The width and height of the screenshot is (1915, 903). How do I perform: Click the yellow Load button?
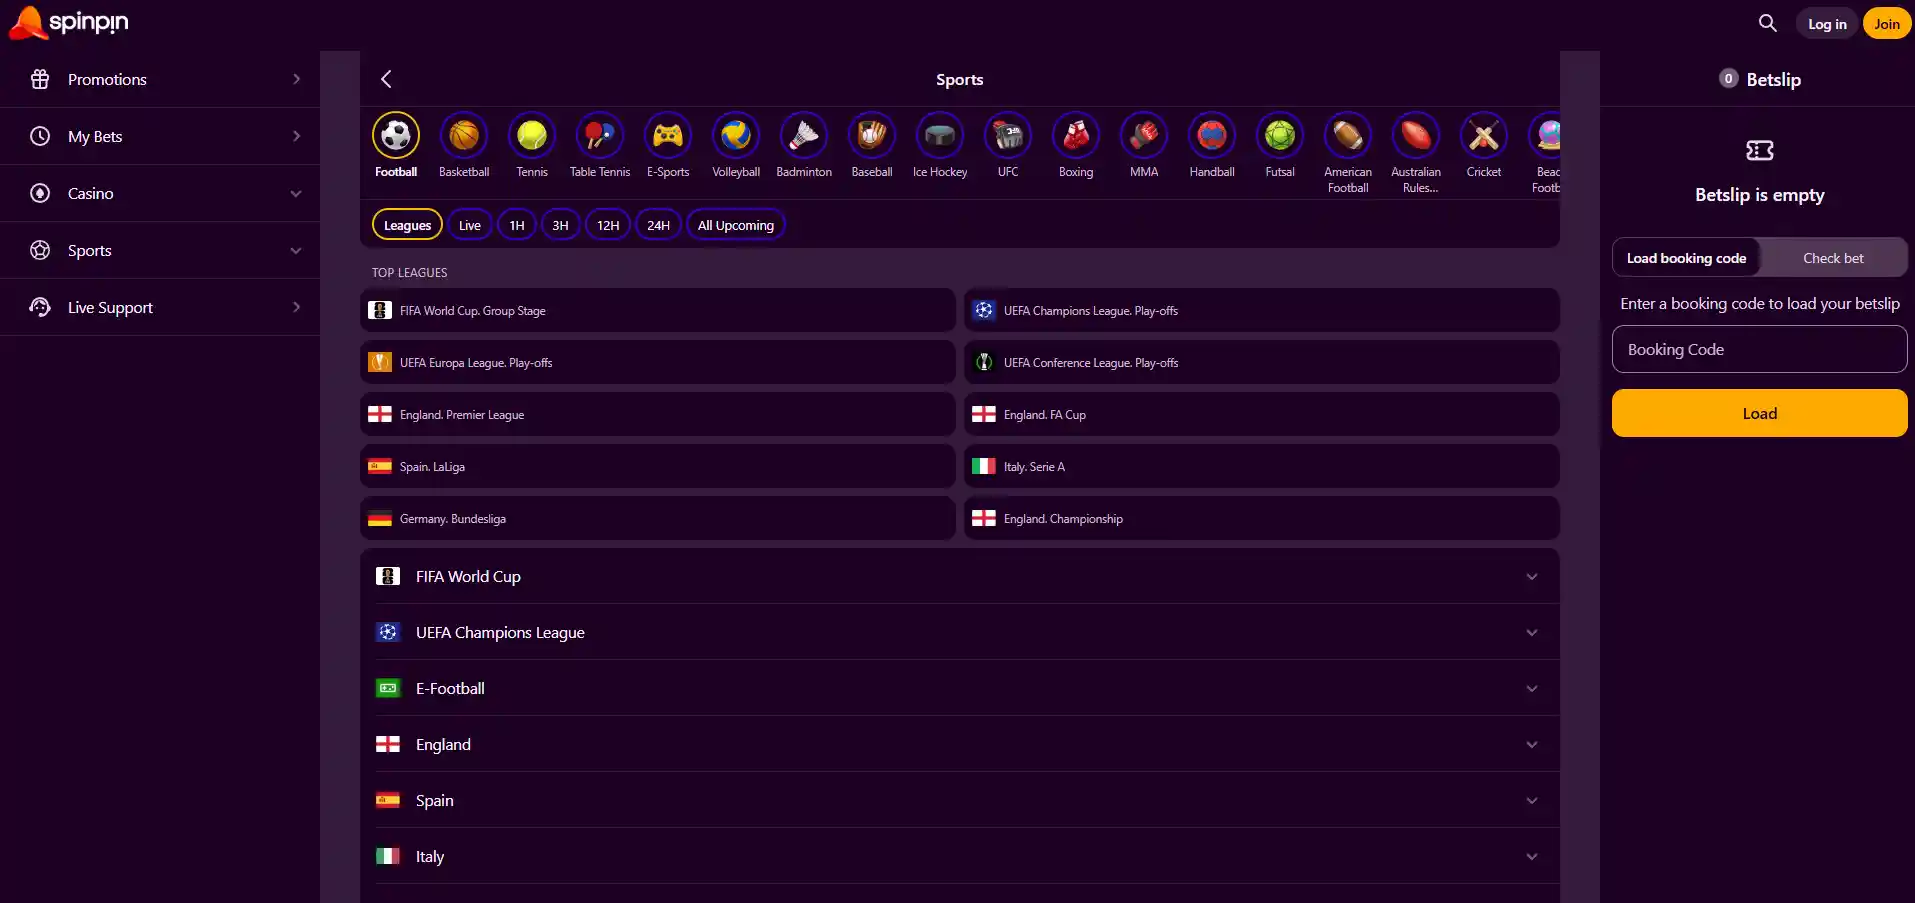pyautogui.click(x=1759, y=413)
